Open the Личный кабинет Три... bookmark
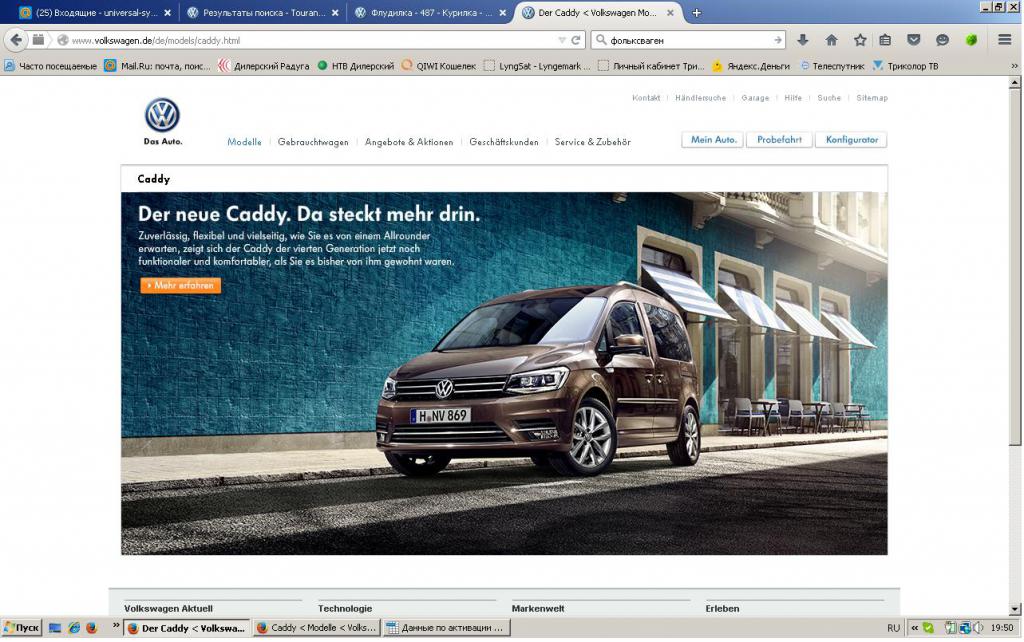This screenshot has height=642, width=1024. click(650, 66)
